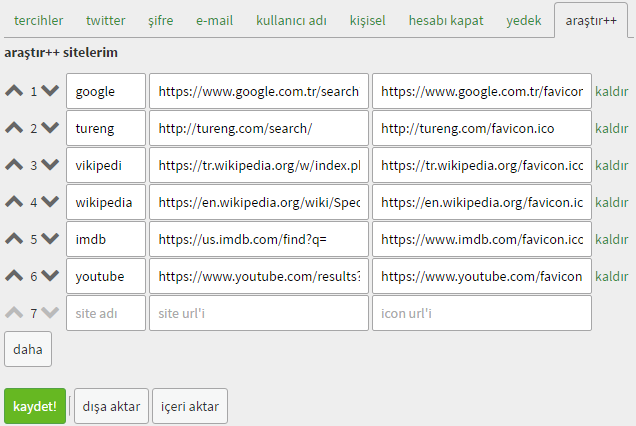Remove youtube row via kaldır link
This screenshot has height=426, width=636.
coord(612,276)
